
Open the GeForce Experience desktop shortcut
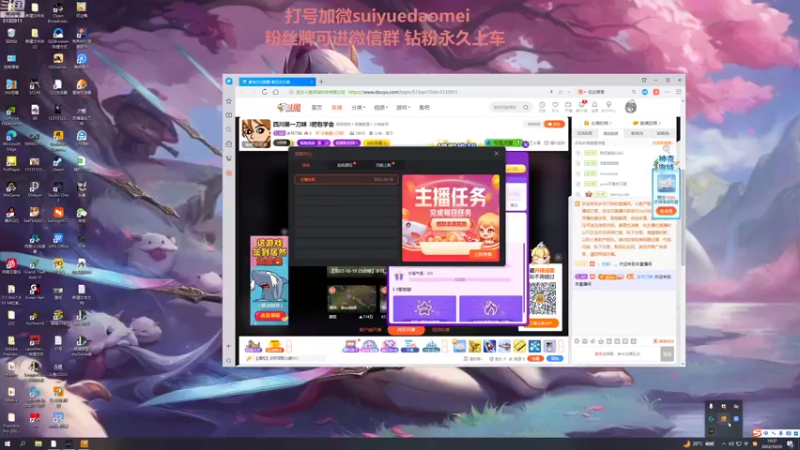(11, 114)
